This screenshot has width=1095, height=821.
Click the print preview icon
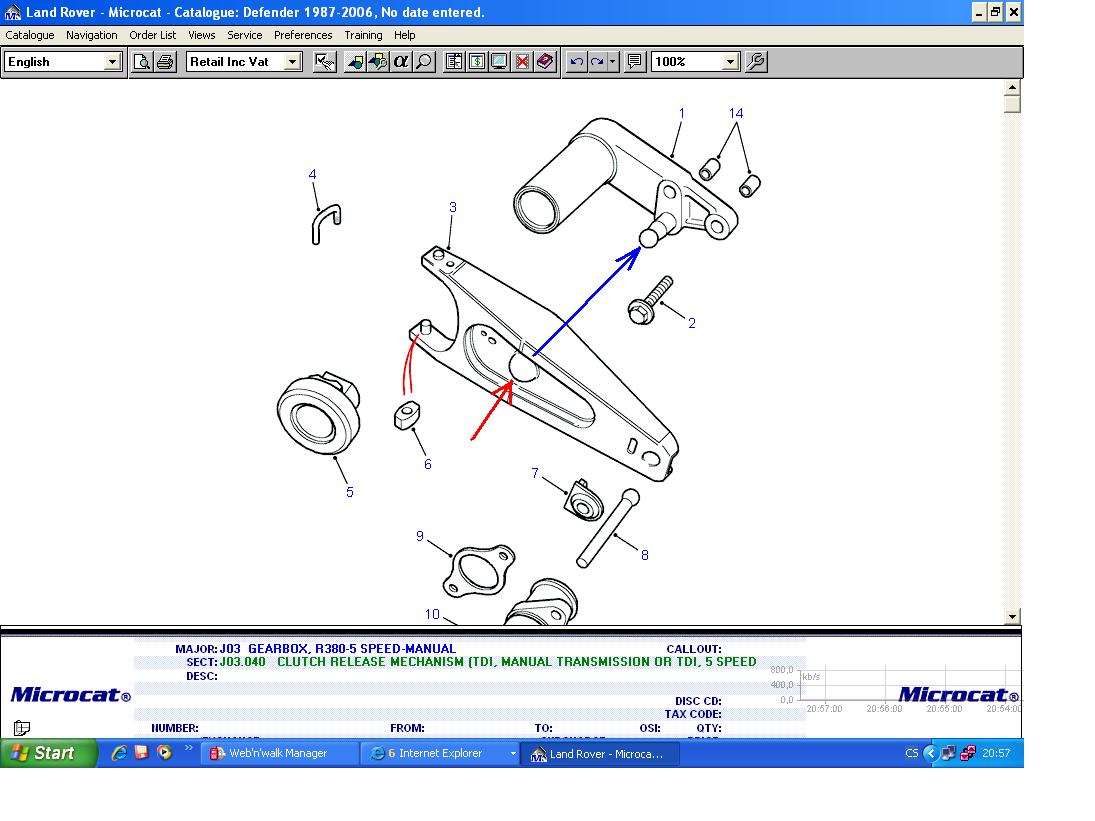click(142, 62)
